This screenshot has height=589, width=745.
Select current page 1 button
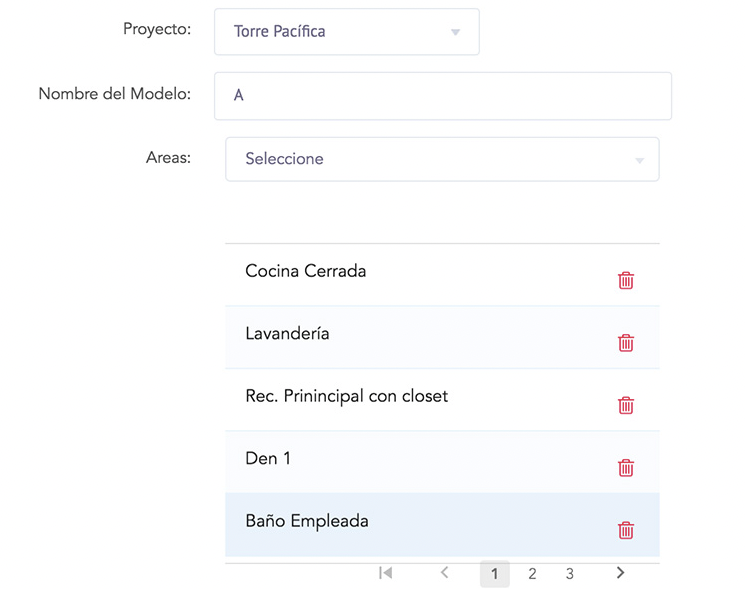coord(495,574)
